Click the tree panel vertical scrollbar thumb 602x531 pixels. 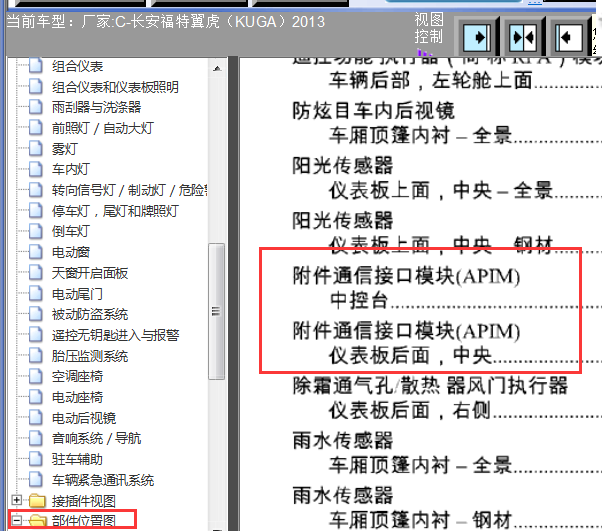click(217, 311)
